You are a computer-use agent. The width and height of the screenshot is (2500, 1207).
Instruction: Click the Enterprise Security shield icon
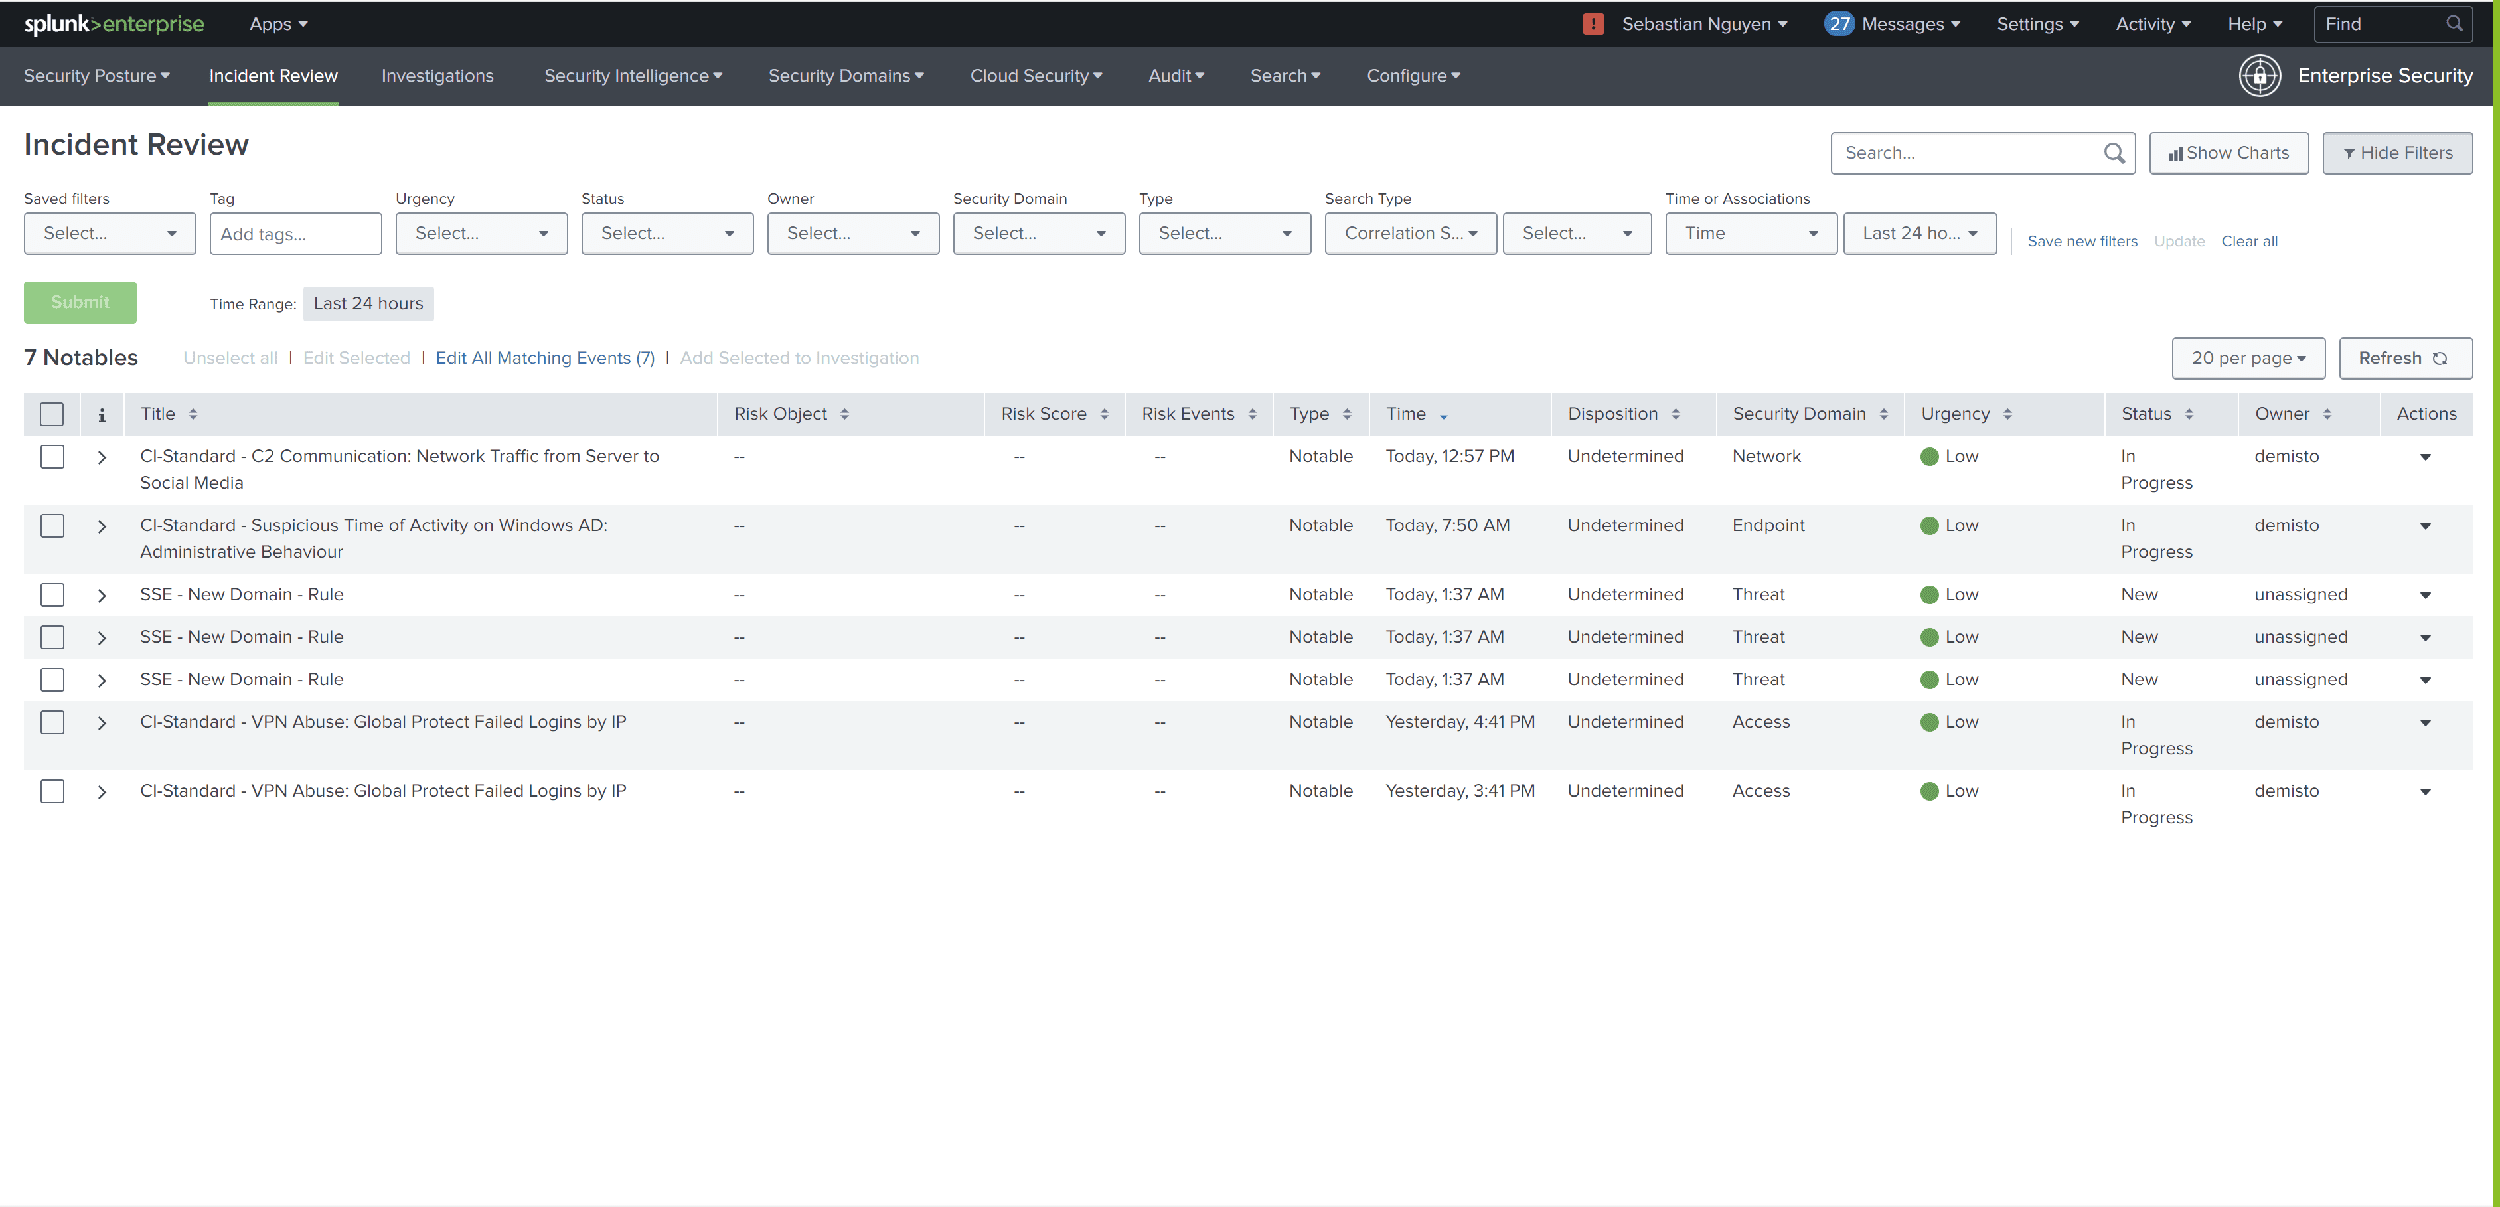coord(2260,76)
